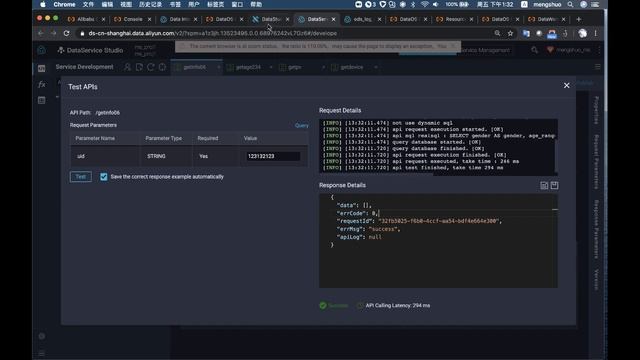Open the mengshuo user account menu
The image size is (640, 360).
(569, 50)
